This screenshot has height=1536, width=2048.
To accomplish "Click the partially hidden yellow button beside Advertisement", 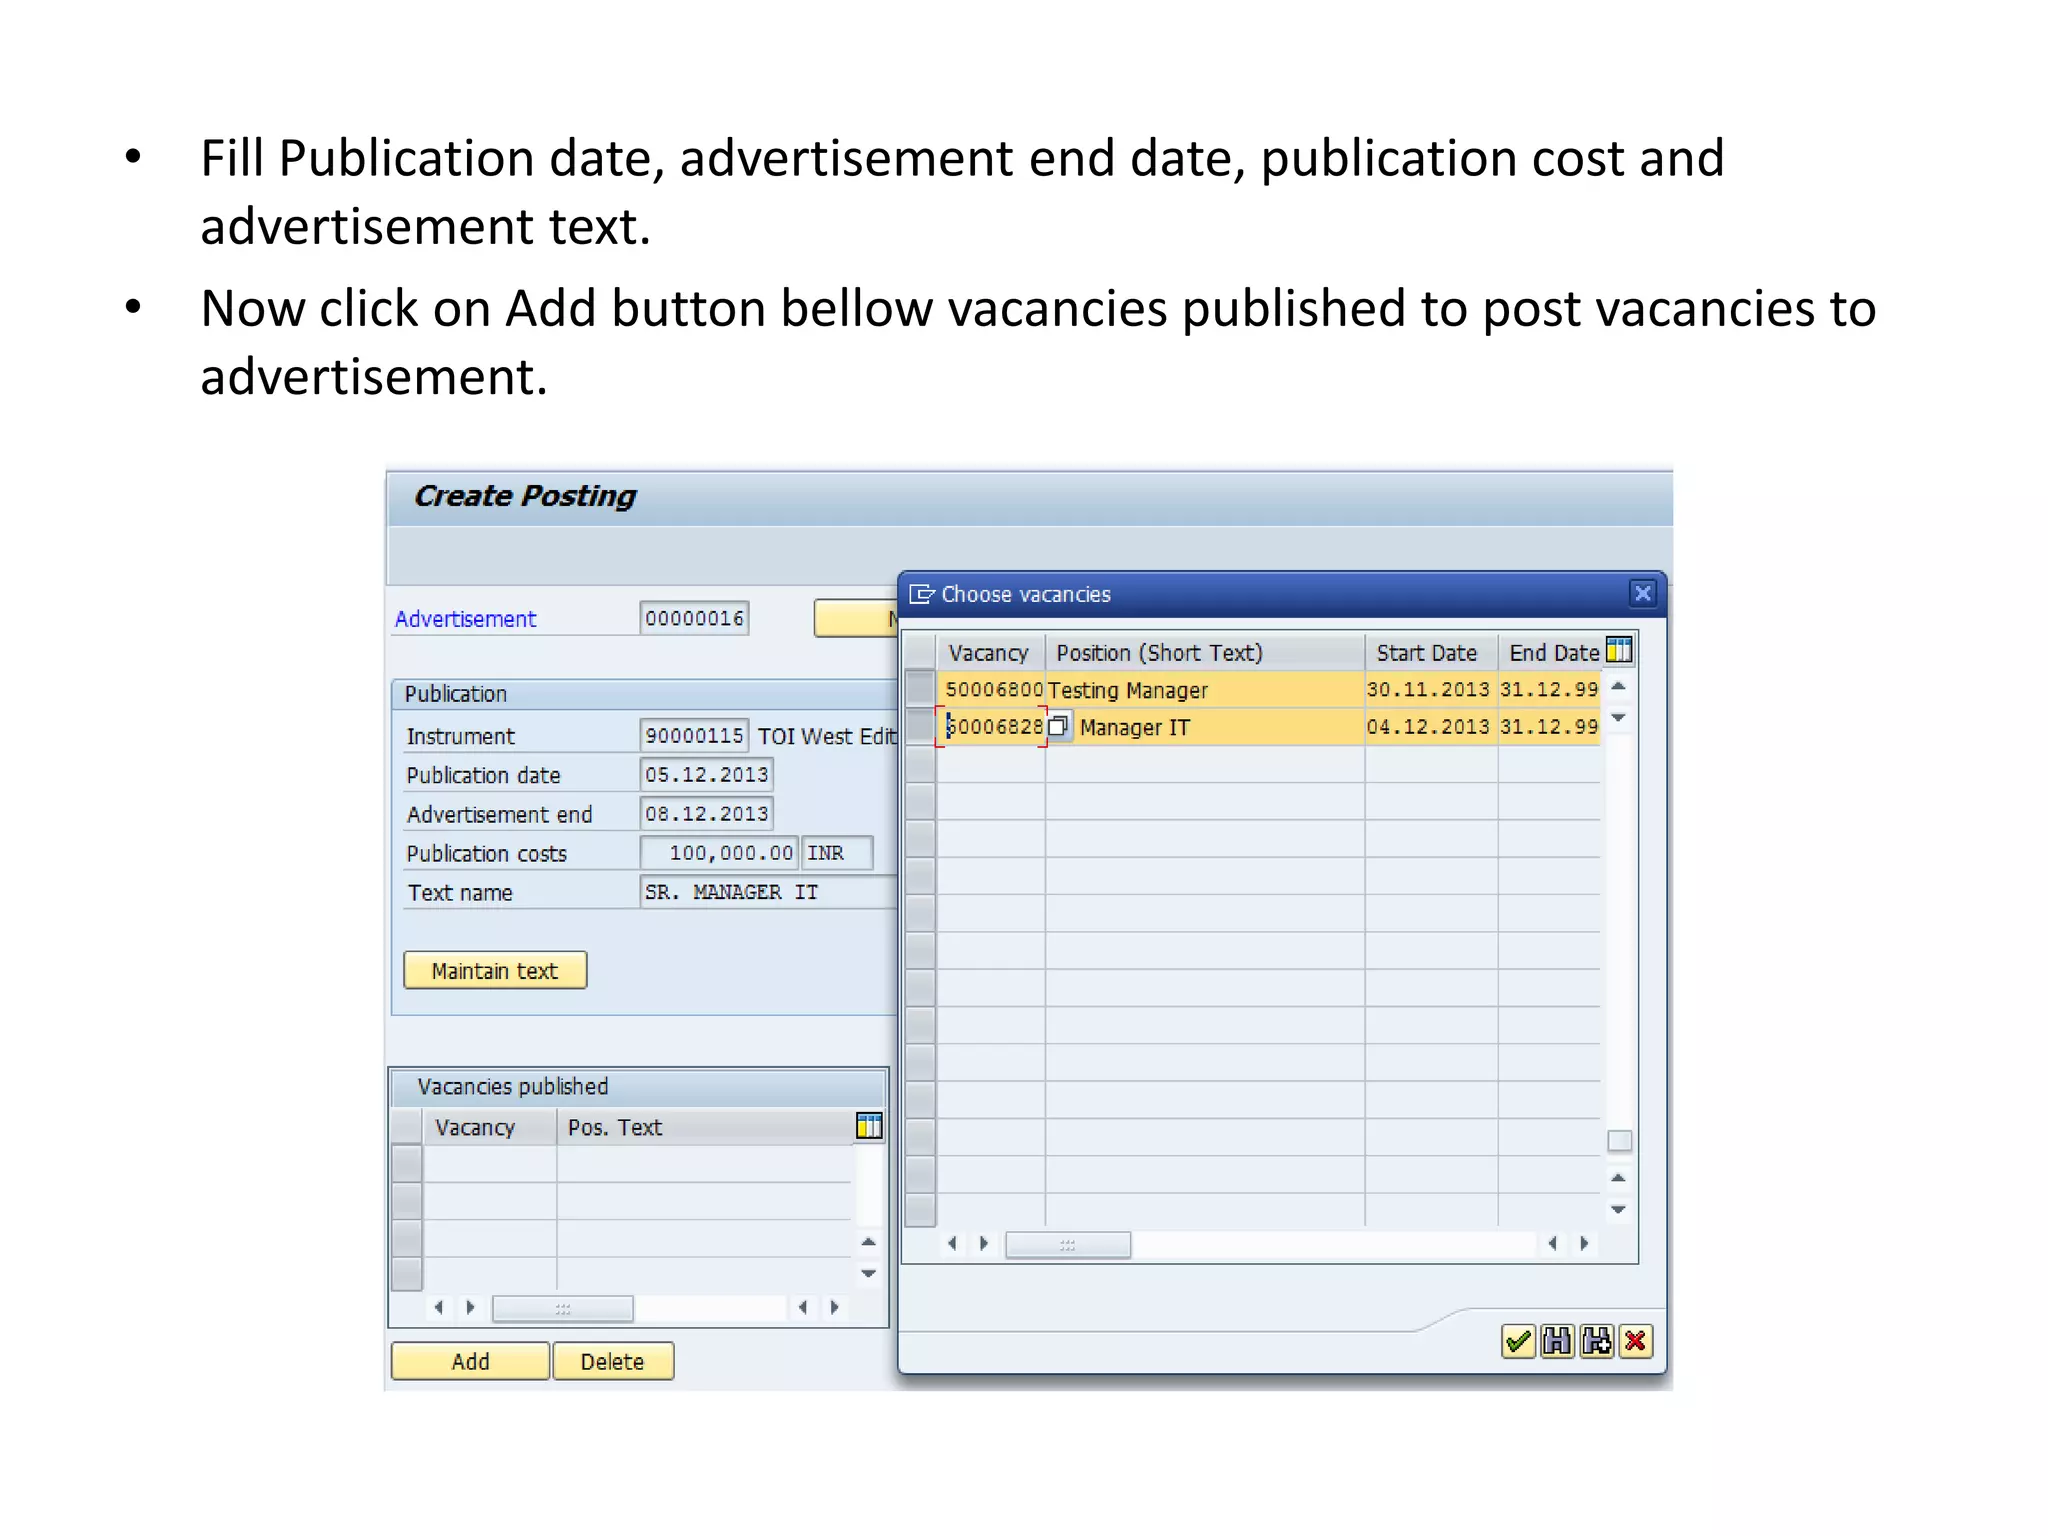I will pyautogui.click(x=856, y=618).
